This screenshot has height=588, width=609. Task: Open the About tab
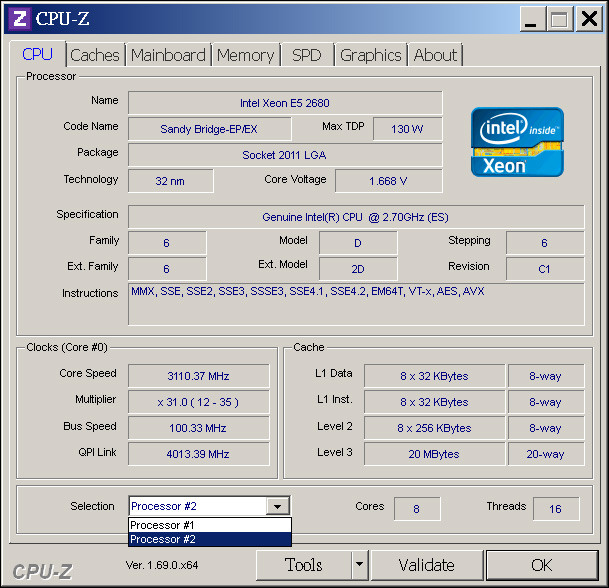click(435, 55)
